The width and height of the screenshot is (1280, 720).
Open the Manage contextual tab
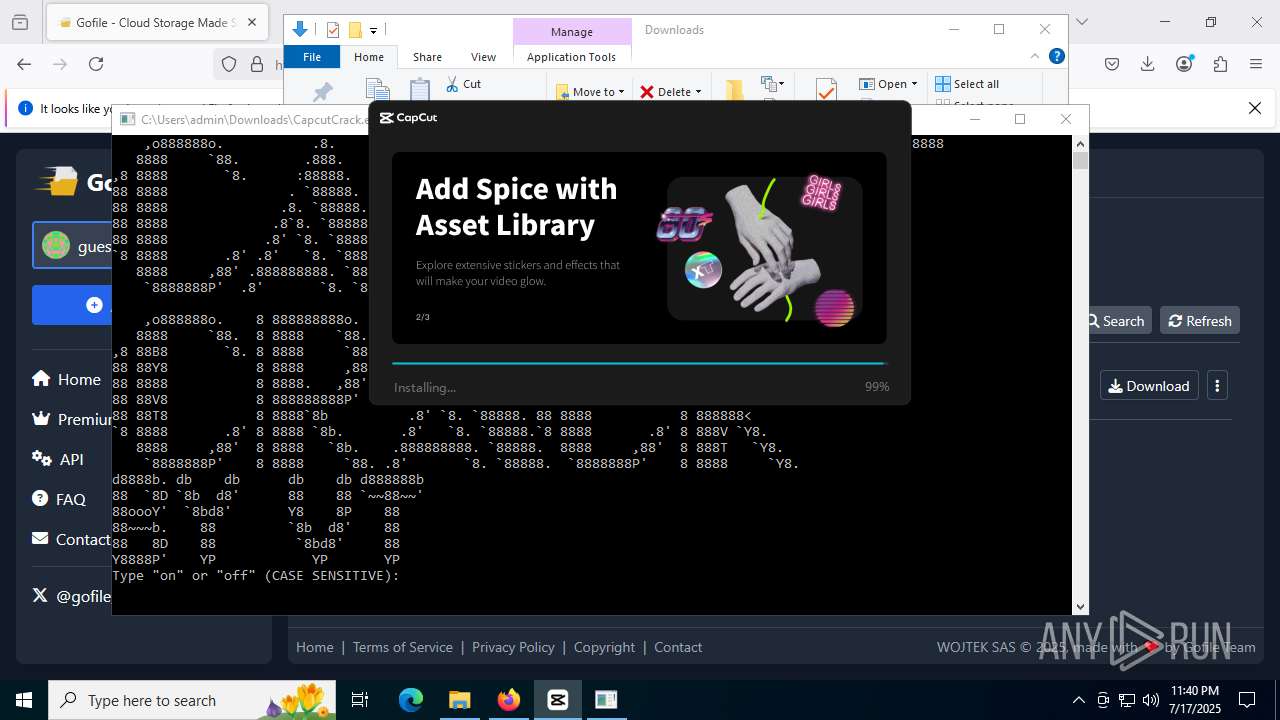572,32
